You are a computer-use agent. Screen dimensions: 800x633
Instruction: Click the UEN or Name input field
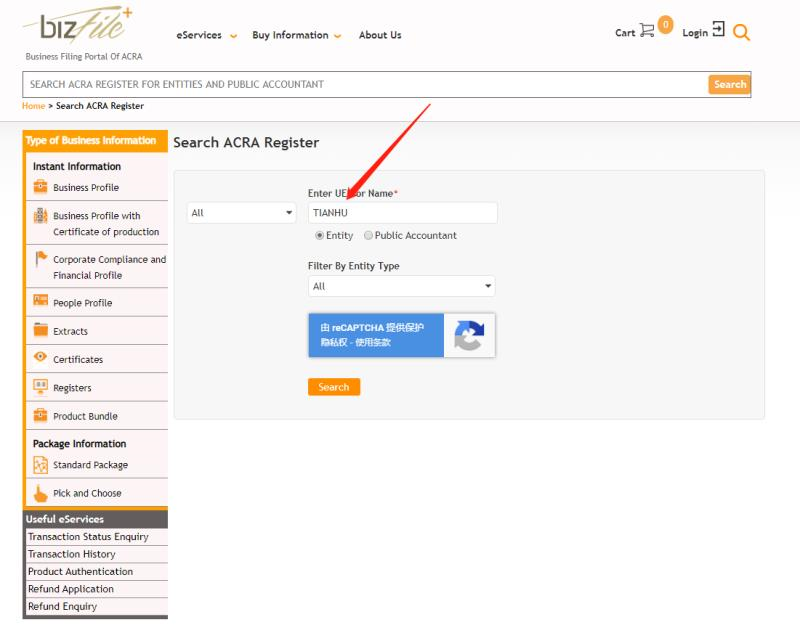[x=403, y=213]
